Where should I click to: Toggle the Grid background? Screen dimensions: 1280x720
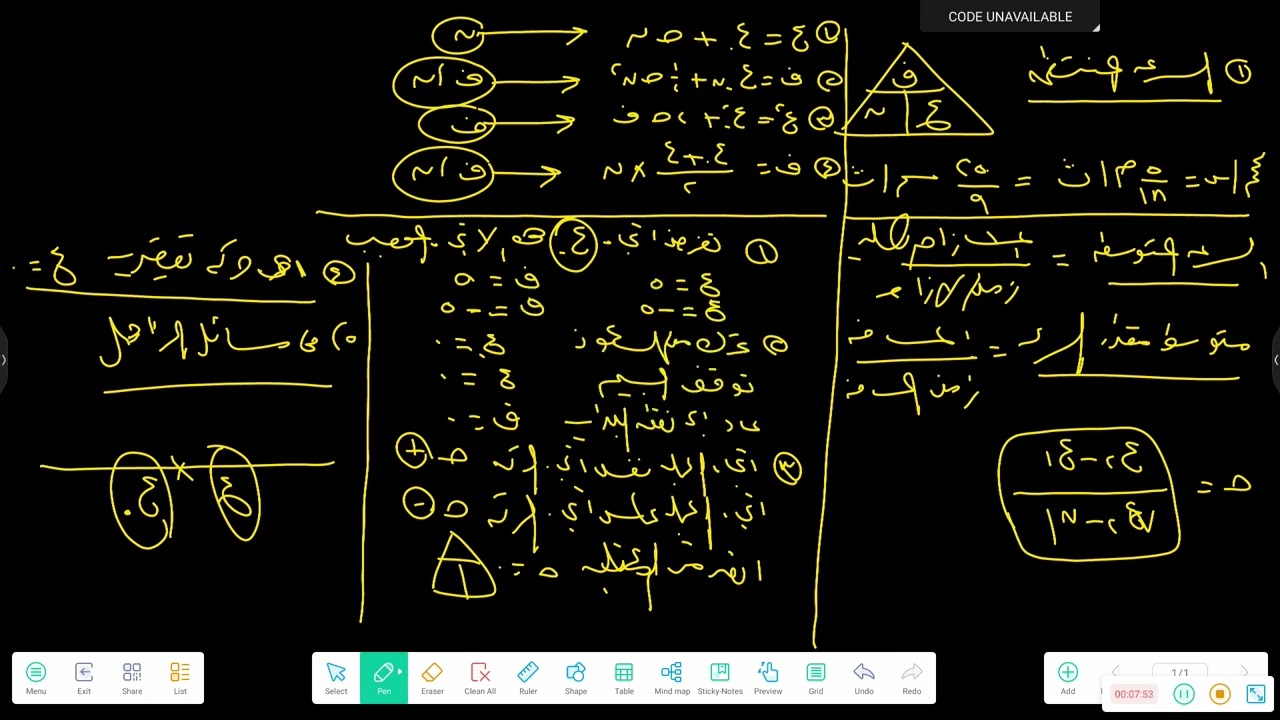tap(816, 678)
